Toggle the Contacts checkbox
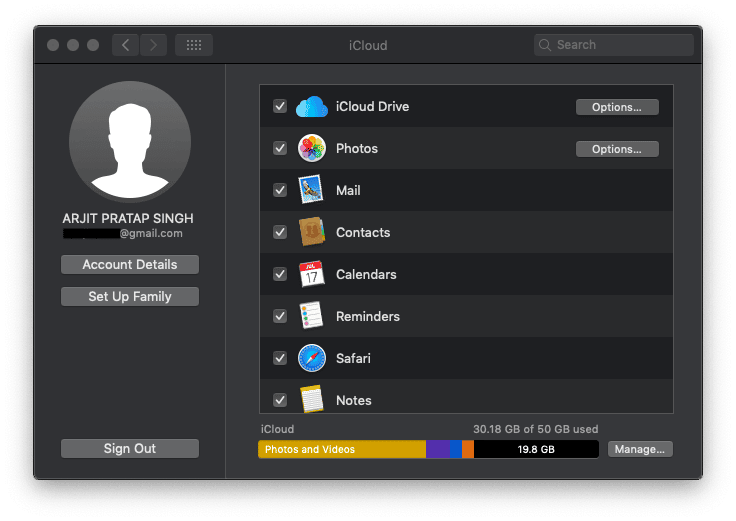The width and height of the screenshot is (736, 521). click(x=280, y=232)
